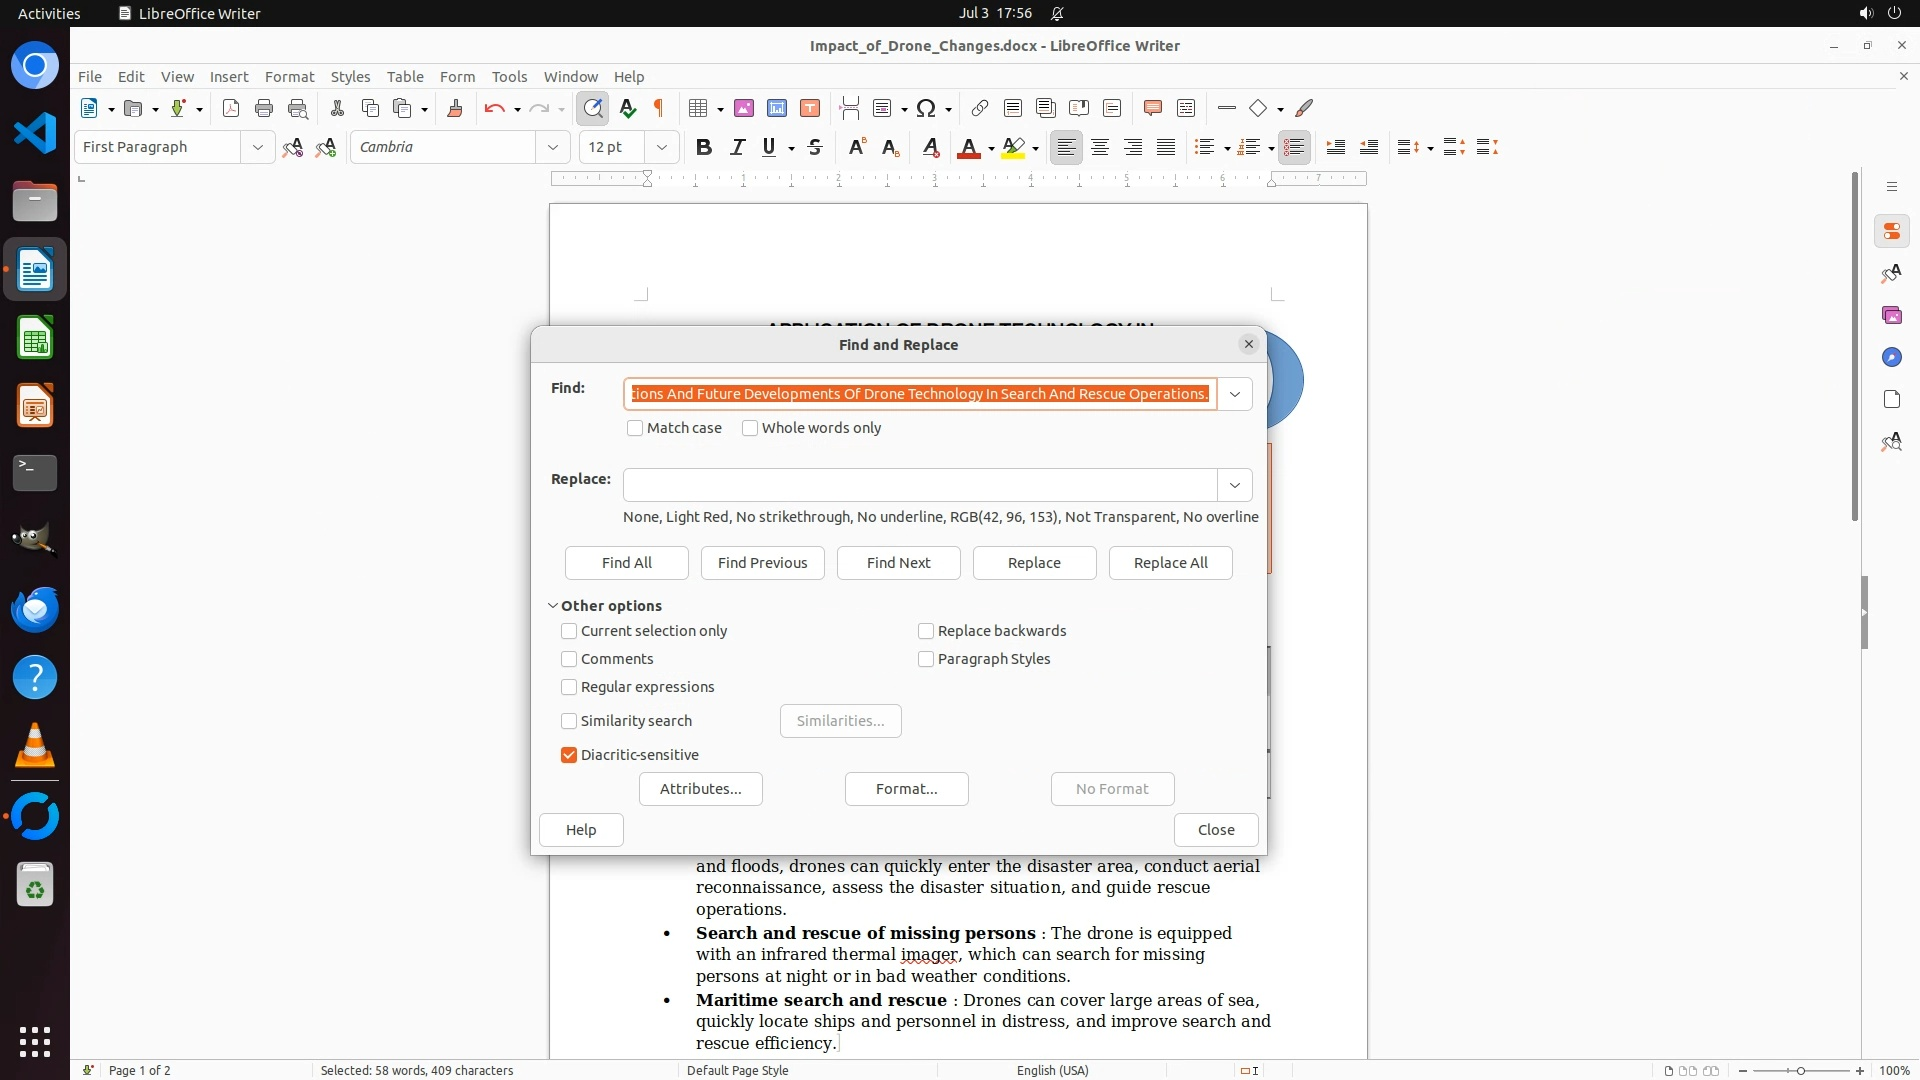Enable the Match case checkbox

point(635,428)
